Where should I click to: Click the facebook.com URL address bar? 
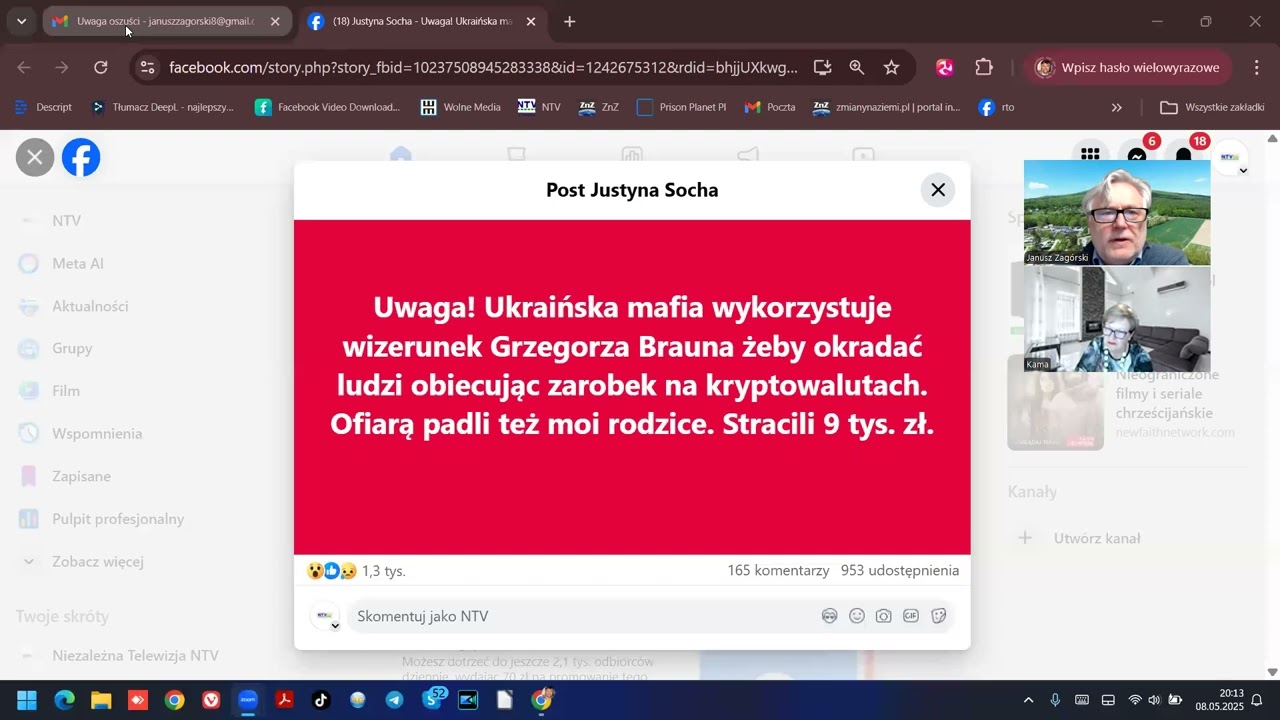pyautogui.click(x=483, y=67)
